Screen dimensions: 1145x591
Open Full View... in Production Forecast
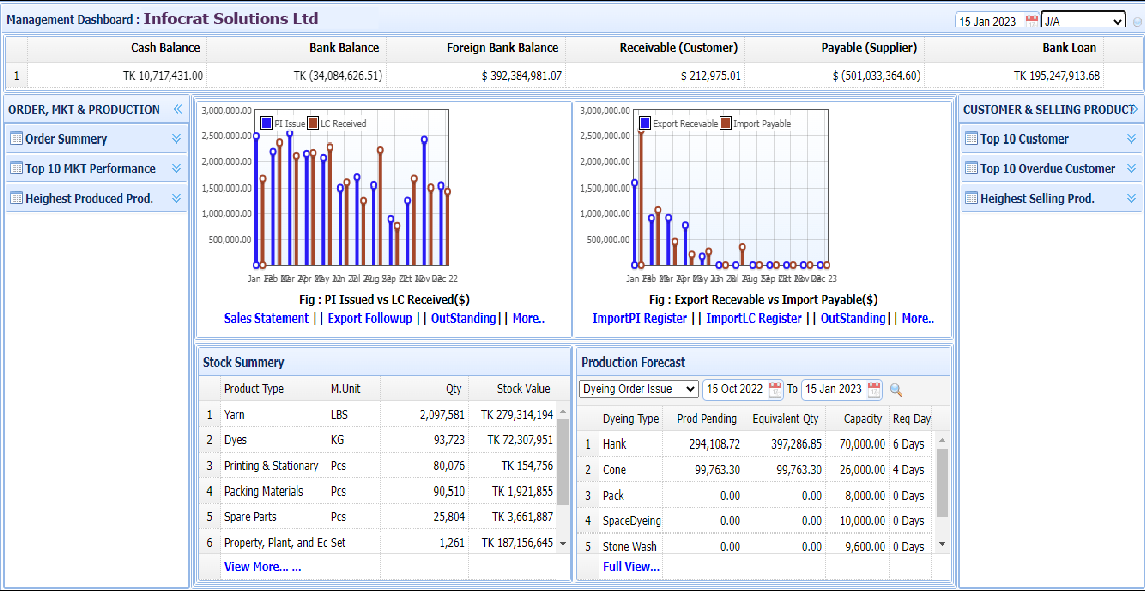pos(631,566)
